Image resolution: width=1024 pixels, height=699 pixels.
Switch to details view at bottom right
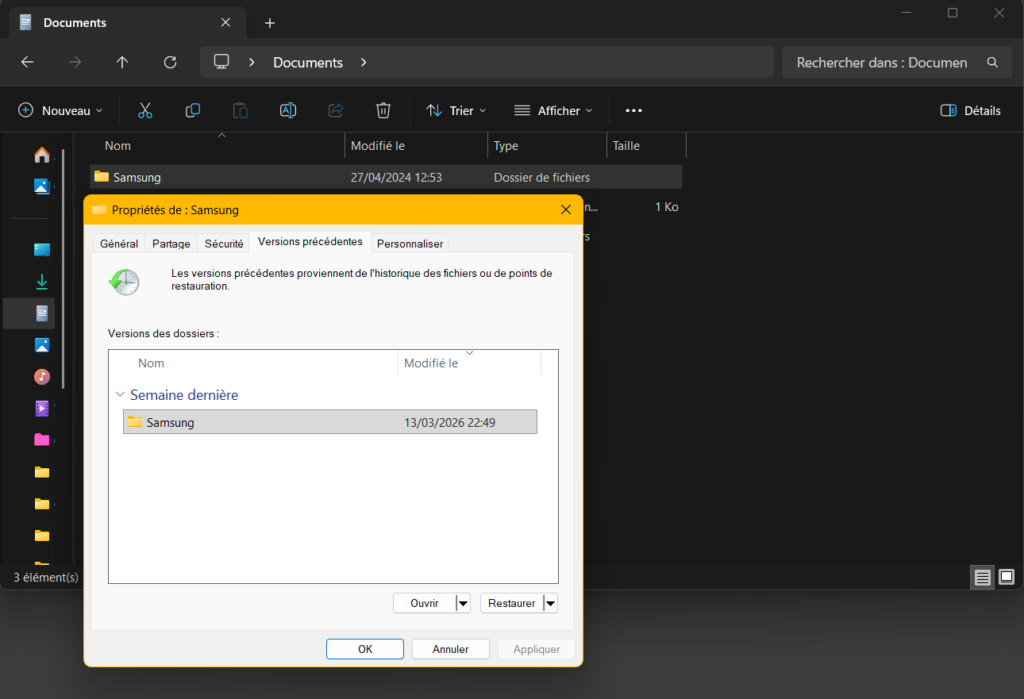pos(982,577)
